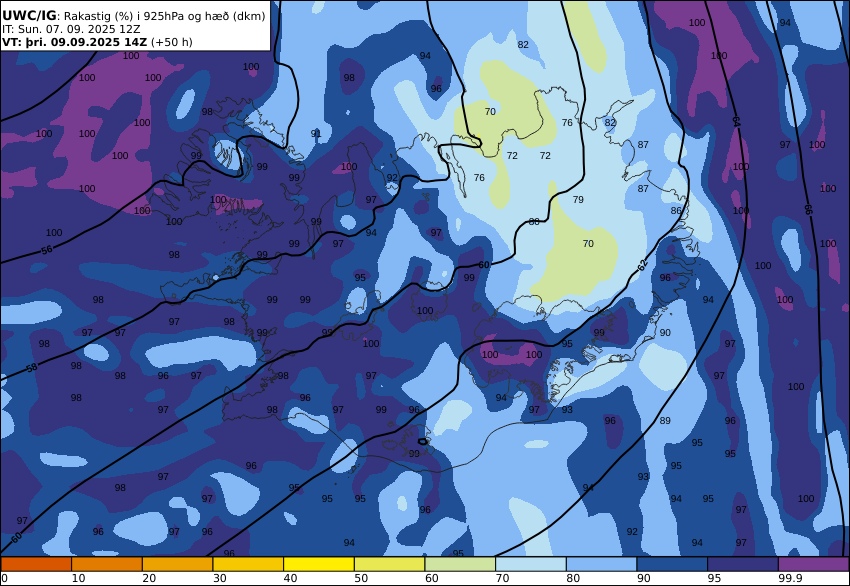Click the '10' legend scale label
The height and width of the screenshot is (586, 850).
click(78, 578)
